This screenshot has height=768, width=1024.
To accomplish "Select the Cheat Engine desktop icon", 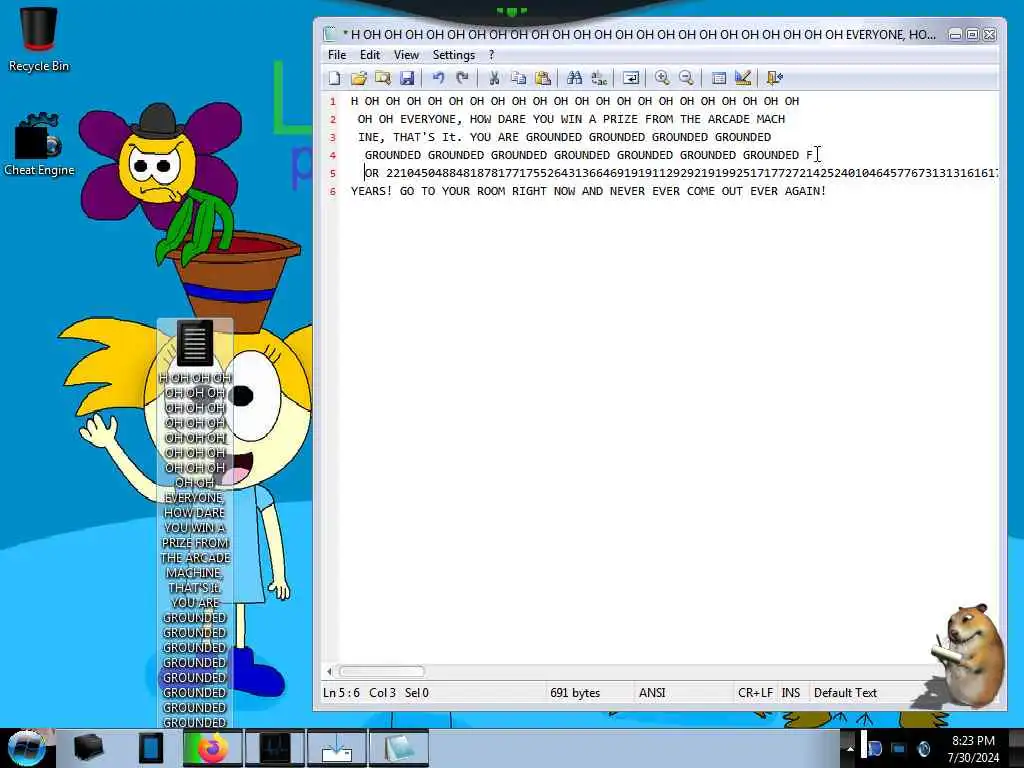I will pyautogui.click(x=39, y=145).
